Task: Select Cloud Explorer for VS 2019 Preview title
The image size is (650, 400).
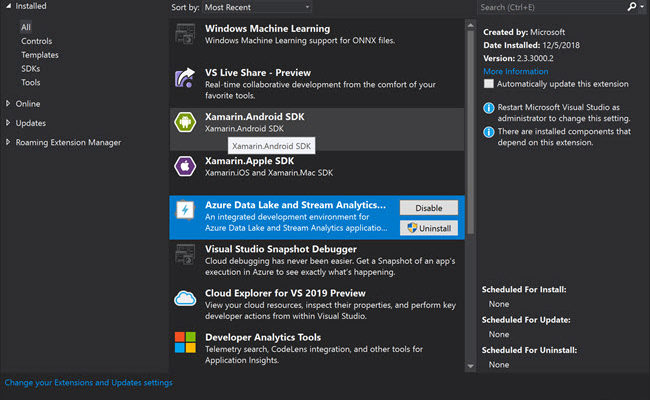Action: click(285, 293)
